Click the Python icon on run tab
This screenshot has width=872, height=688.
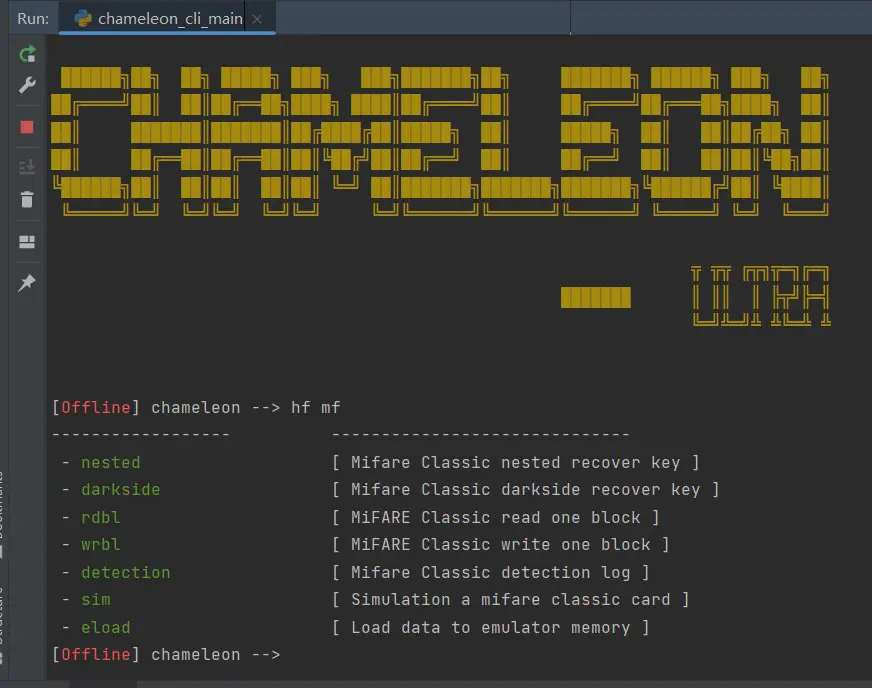tap(83, 18)
